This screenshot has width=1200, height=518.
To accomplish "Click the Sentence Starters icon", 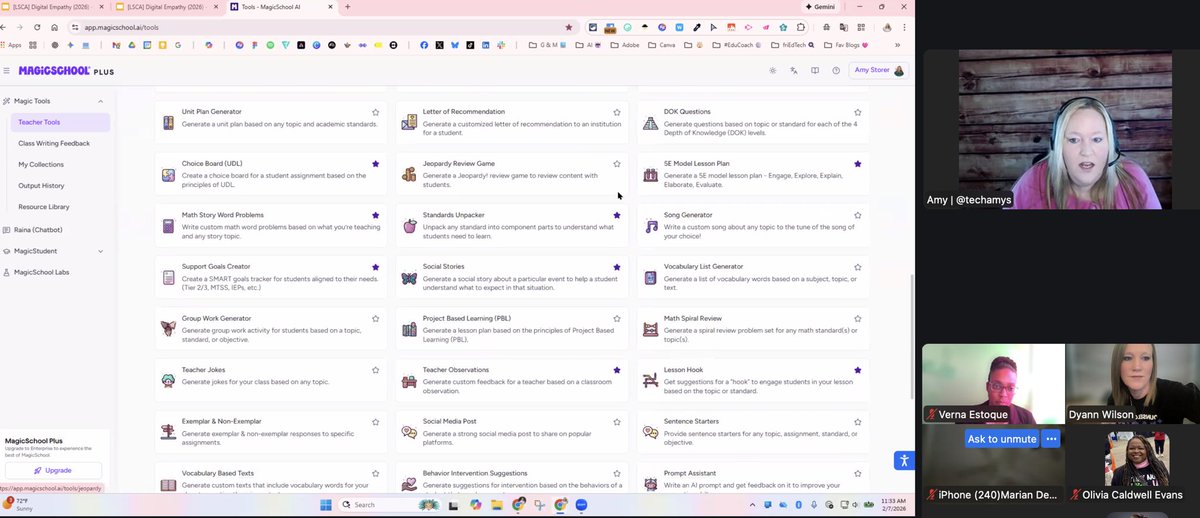I will [651, 433].
